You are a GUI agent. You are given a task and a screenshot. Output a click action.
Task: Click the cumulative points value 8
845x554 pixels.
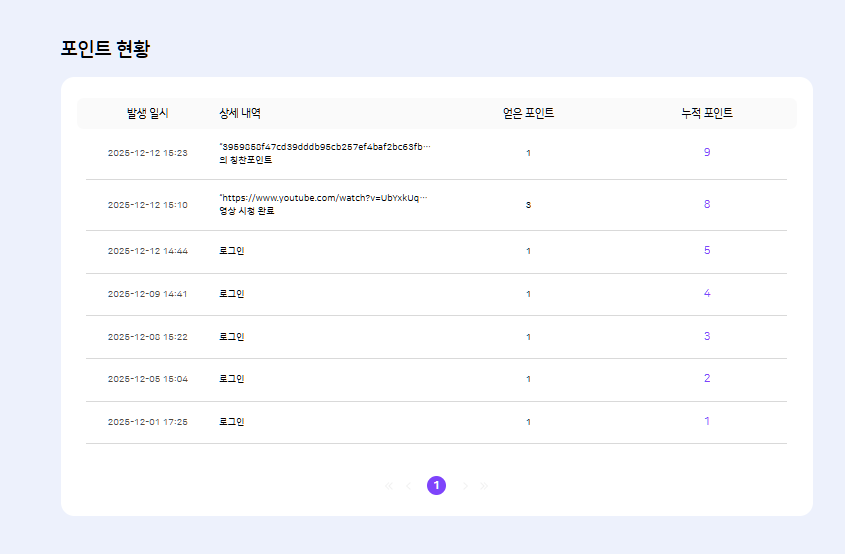(706, 204)
